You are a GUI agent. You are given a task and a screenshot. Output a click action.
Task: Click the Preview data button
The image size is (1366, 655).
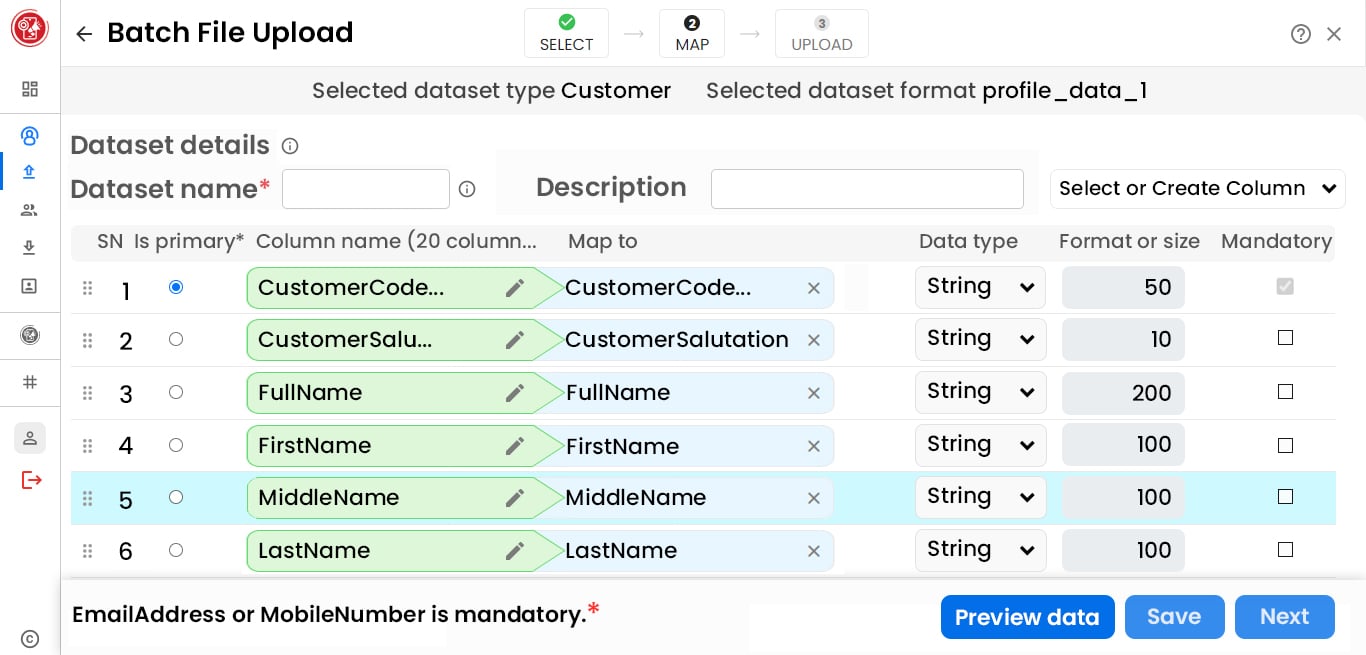1027,617
